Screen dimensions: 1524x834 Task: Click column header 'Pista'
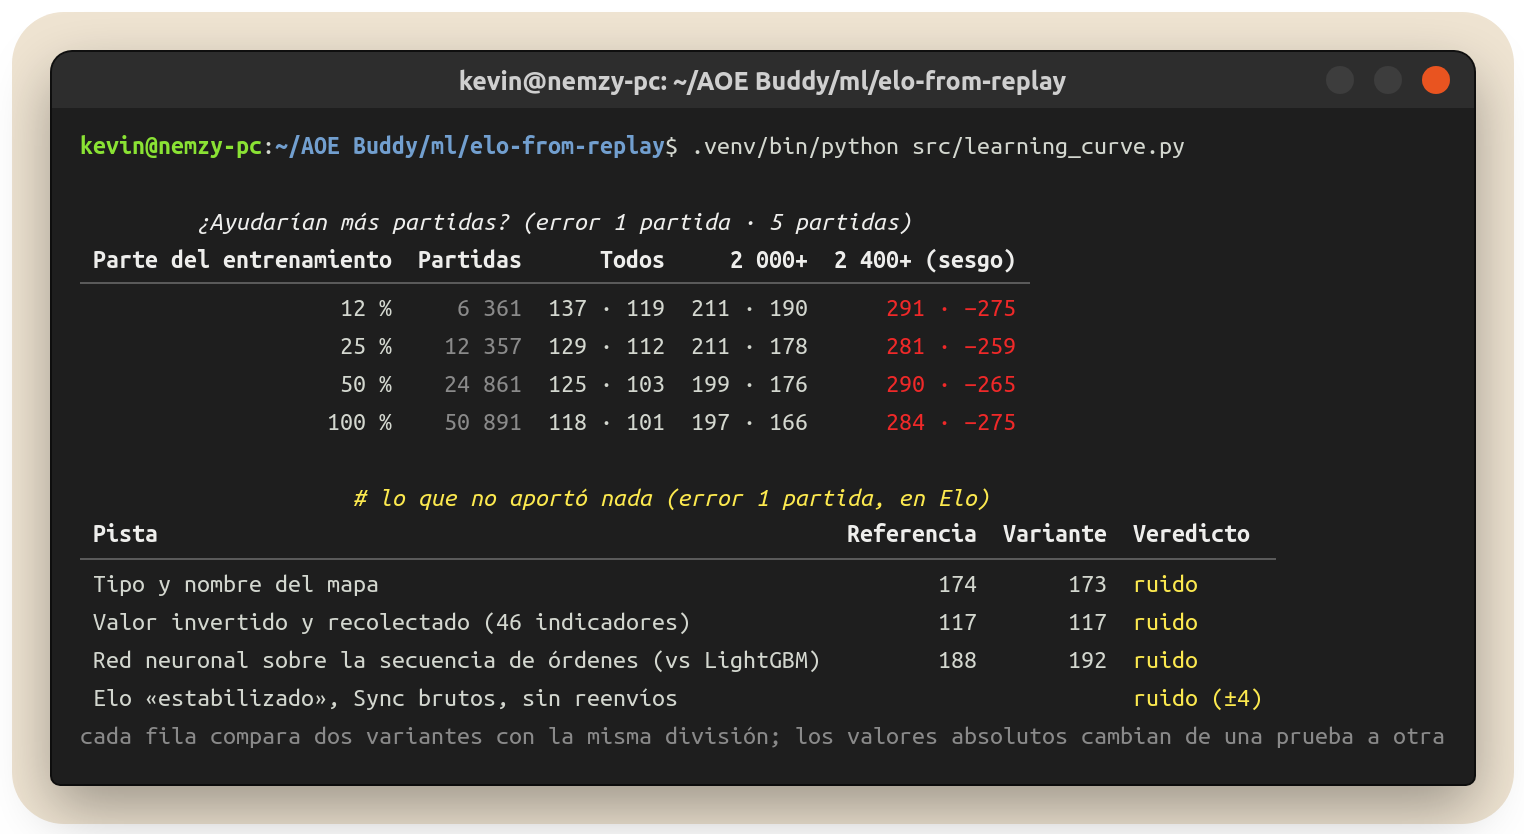pos(125,534)
